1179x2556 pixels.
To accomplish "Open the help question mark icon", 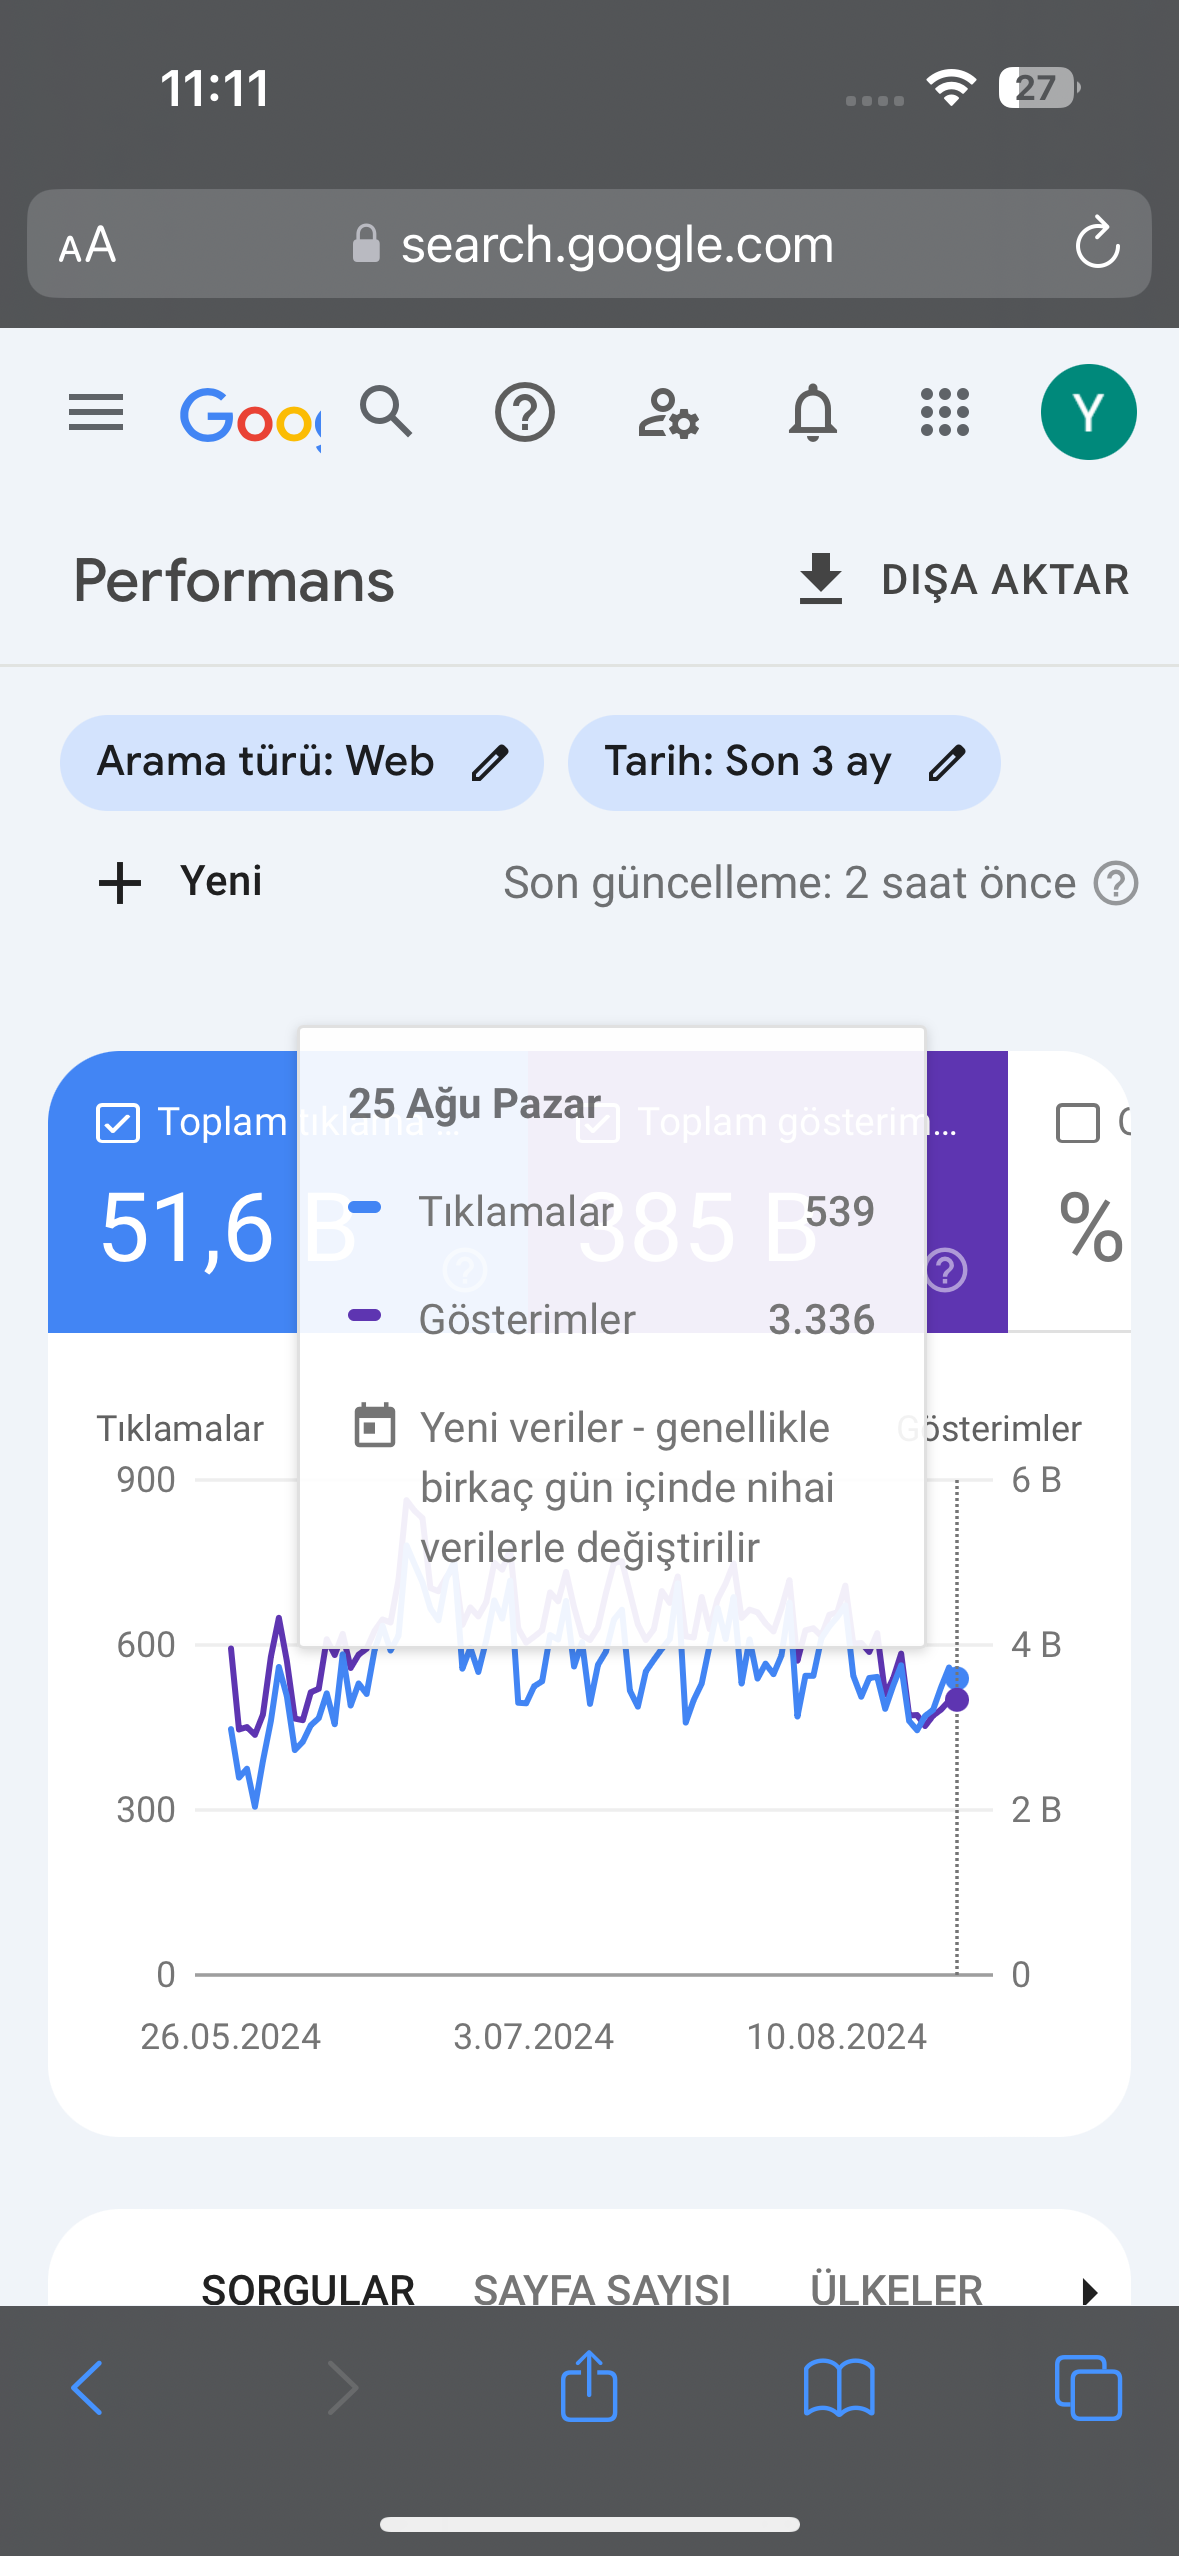I will coord(525,412).
